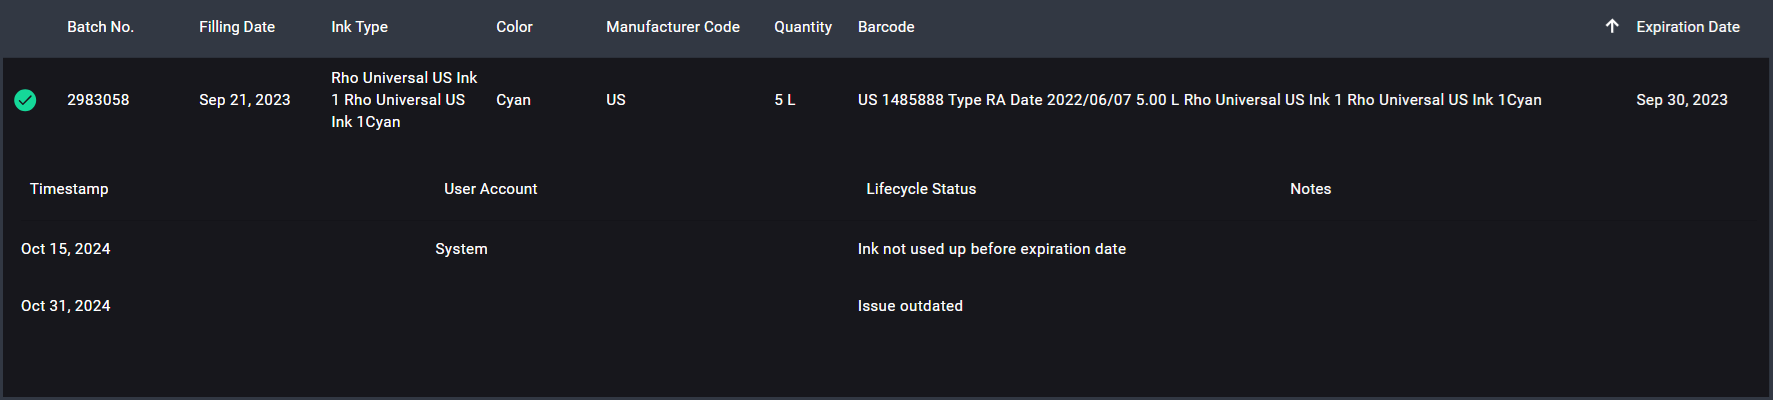Click the Notes column header
Image resolution: width=1773 pixels, height=400 pixels.
pyautogui.click(x=1310, y=189)
